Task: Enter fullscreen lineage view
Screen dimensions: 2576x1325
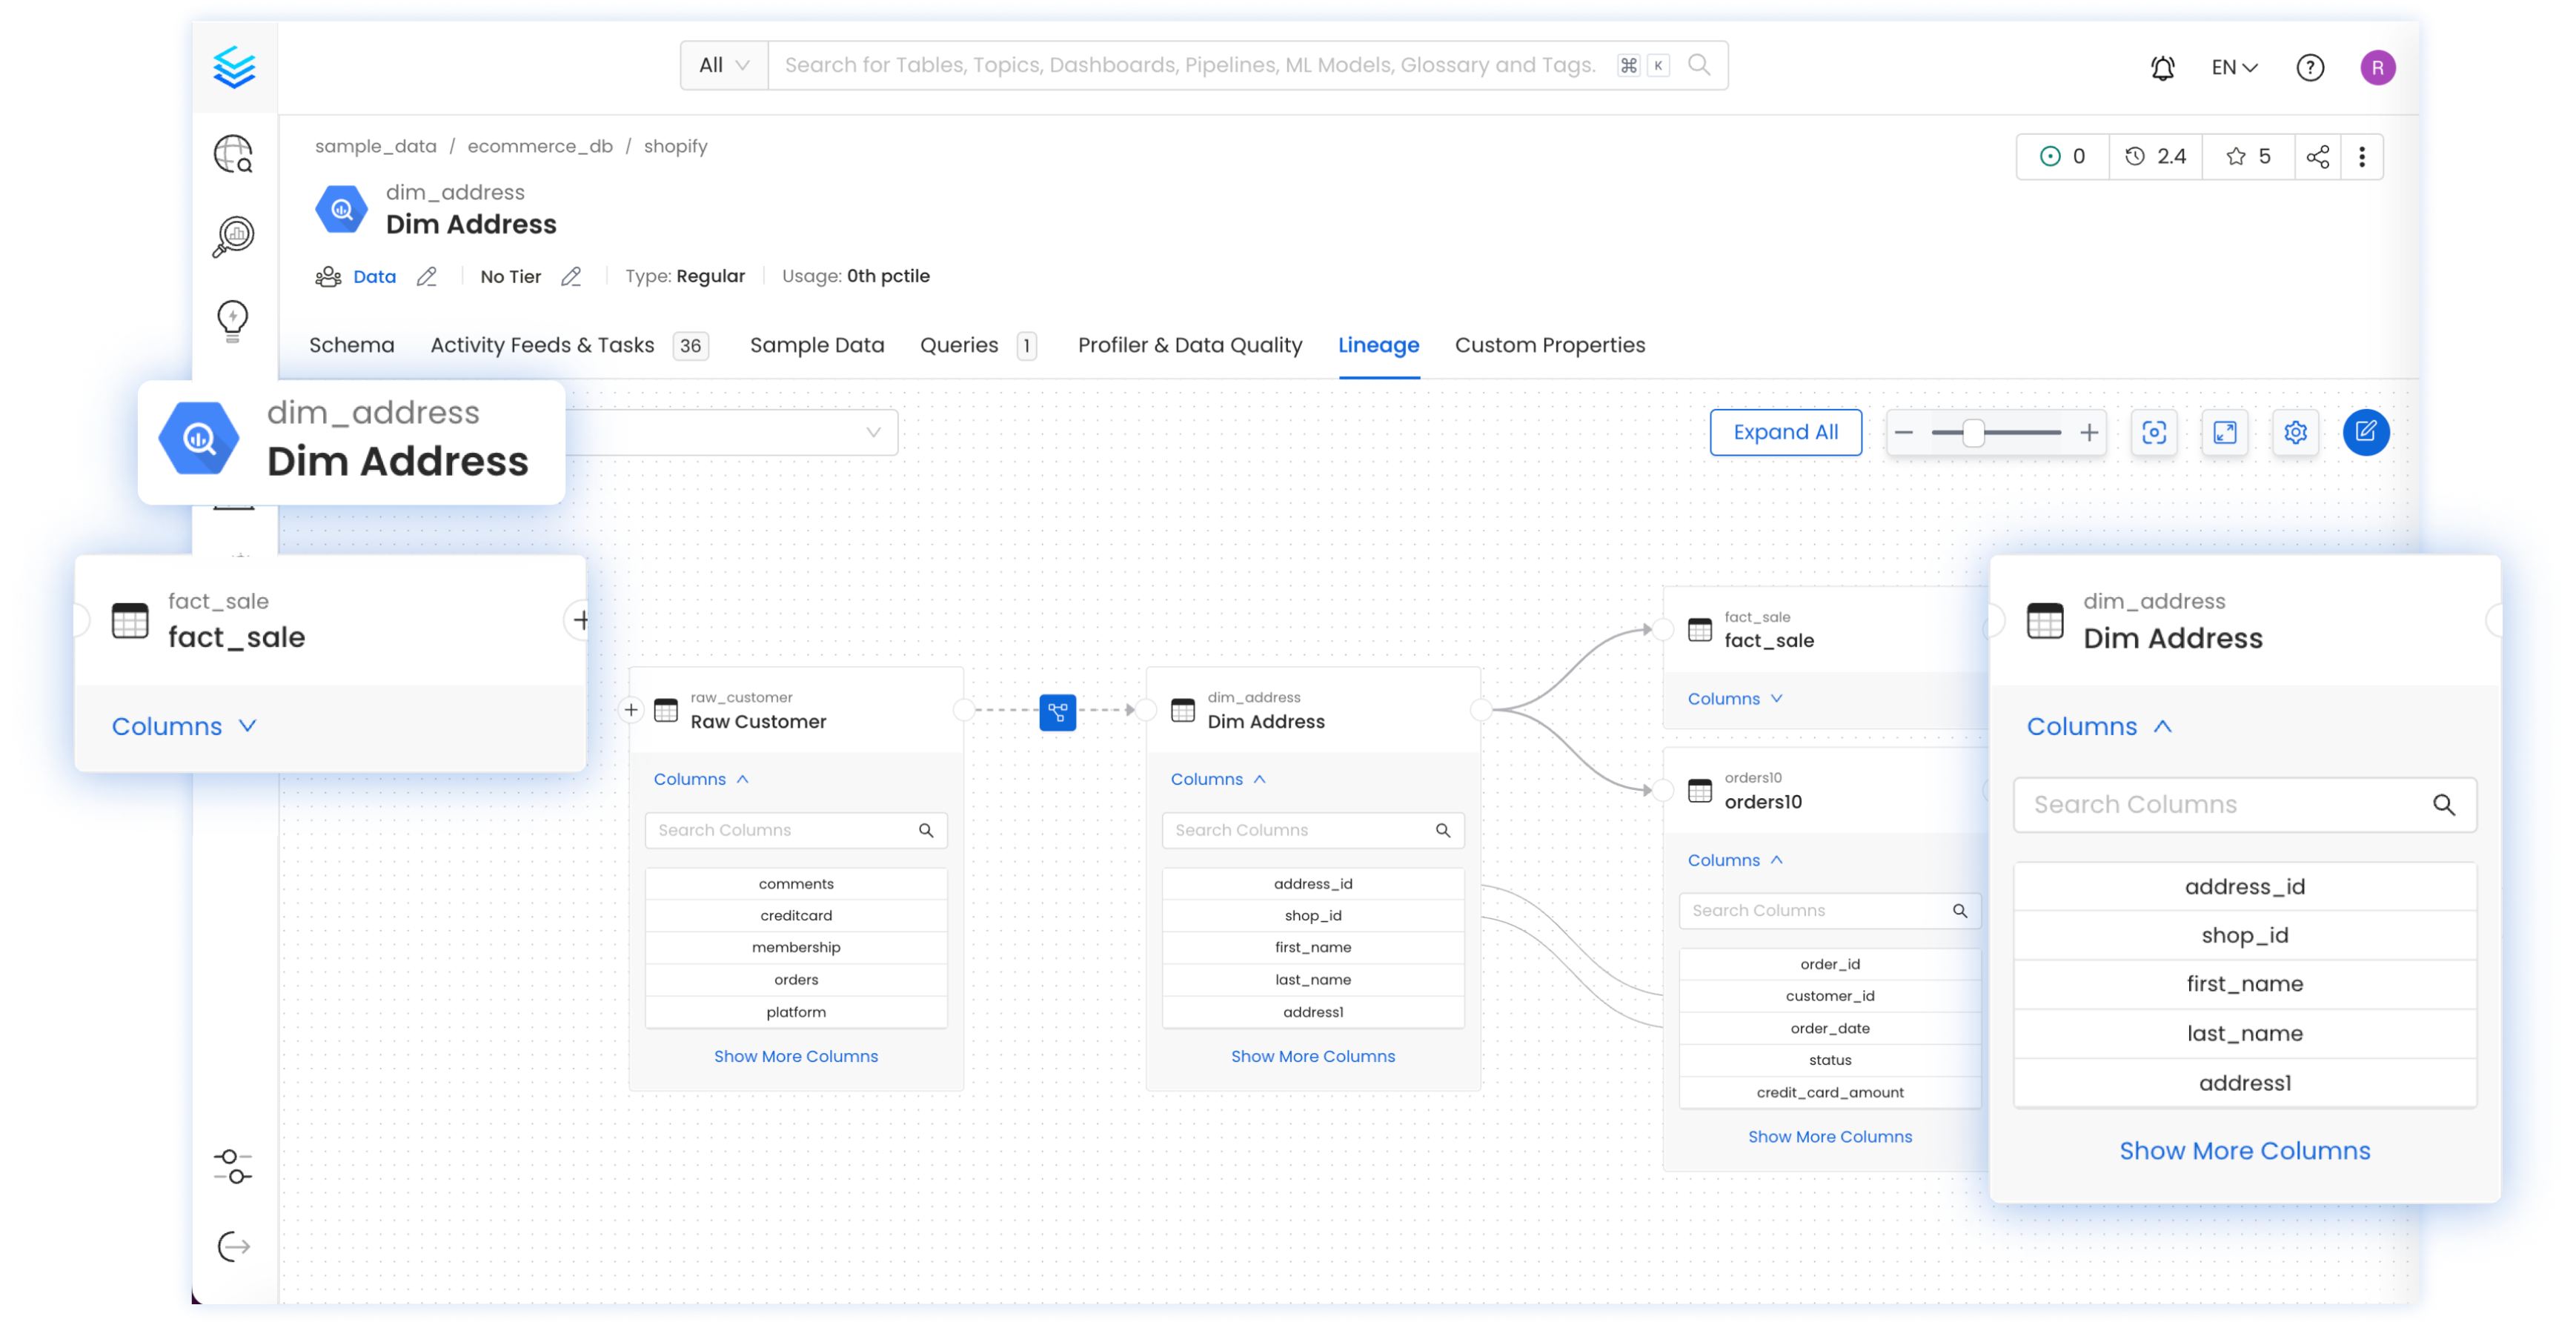Action: 2225,432
